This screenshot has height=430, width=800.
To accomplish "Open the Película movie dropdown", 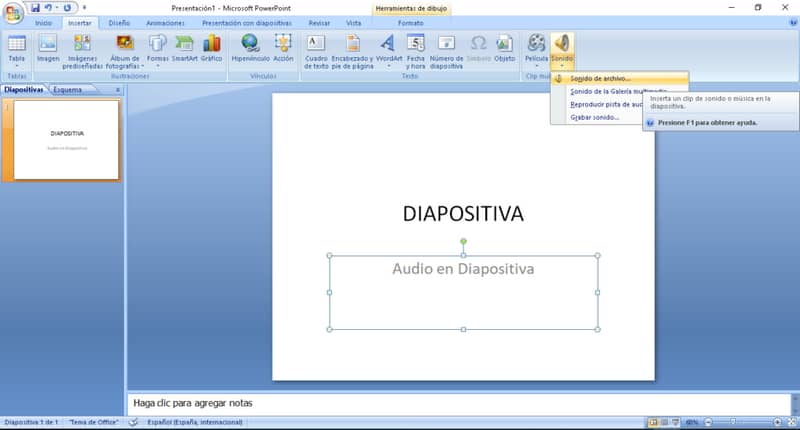I will (x=536, y=50).
